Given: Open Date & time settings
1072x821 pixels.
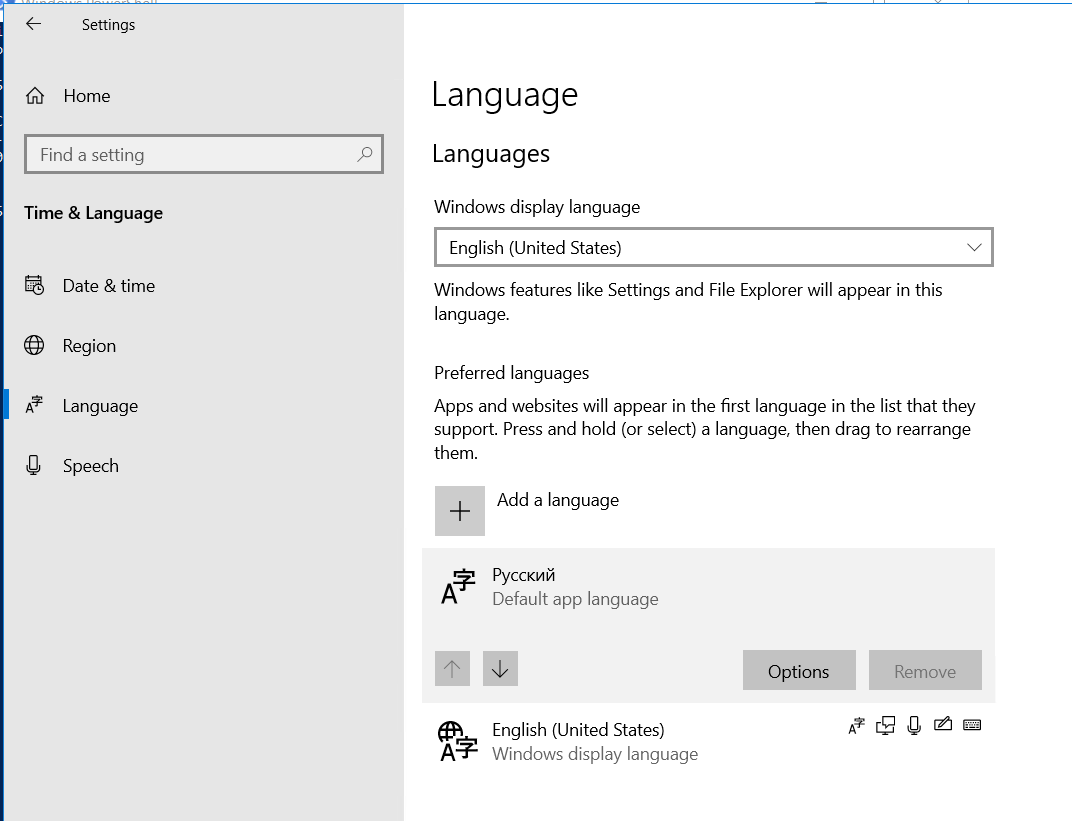Looking at the screenshot, I should point(108,286).
